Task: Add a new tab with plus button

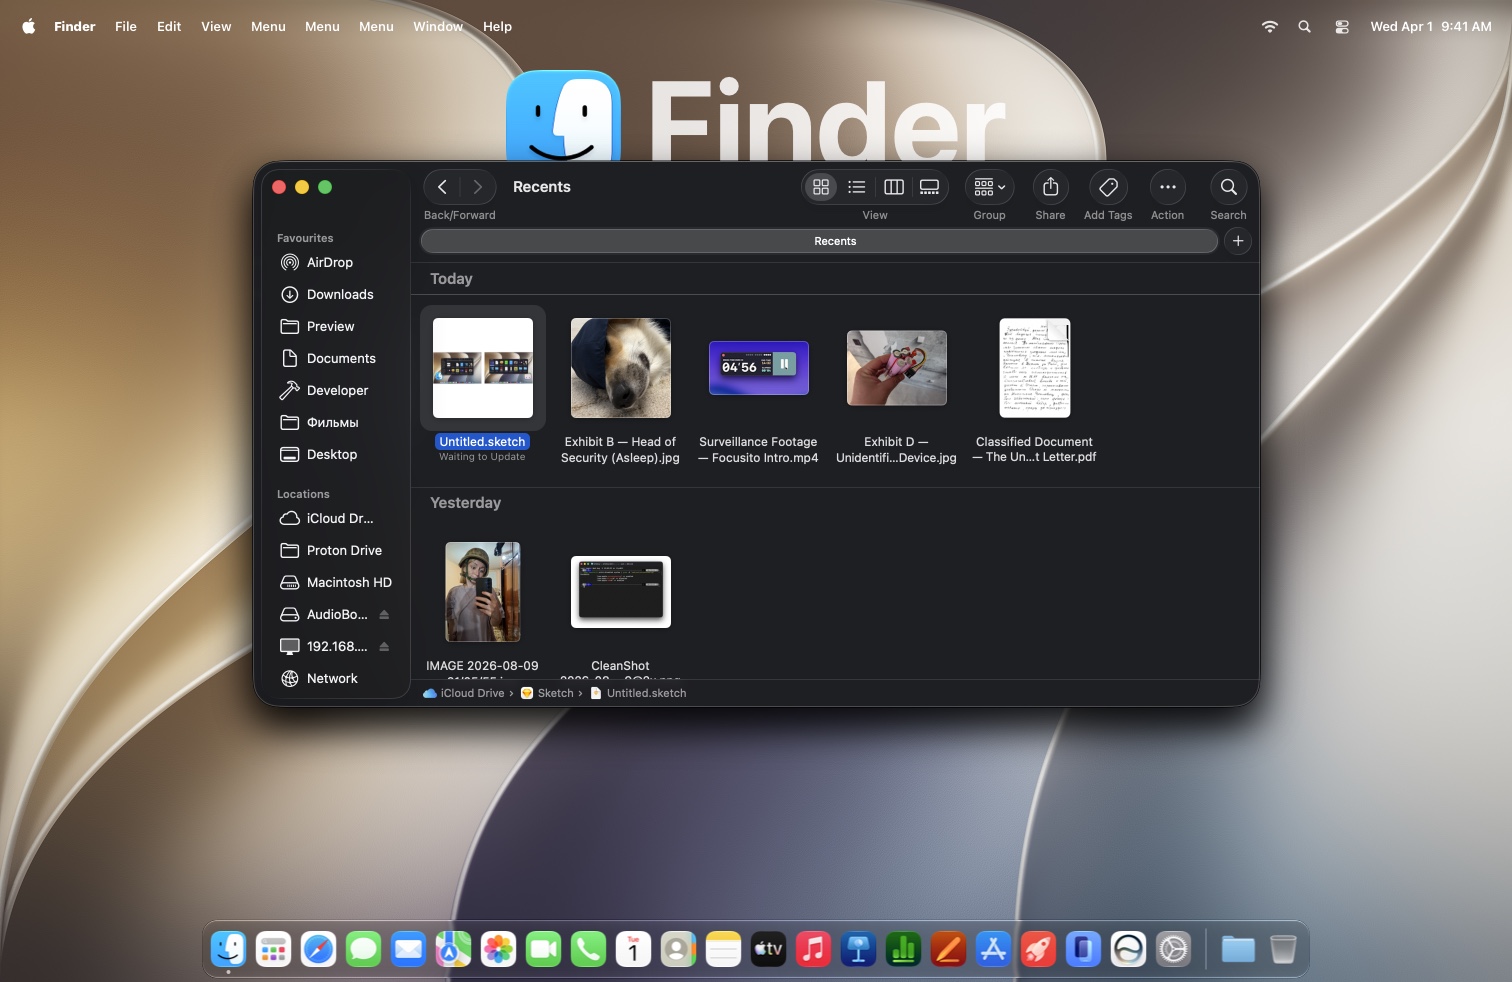Action: coord(1238,241)
